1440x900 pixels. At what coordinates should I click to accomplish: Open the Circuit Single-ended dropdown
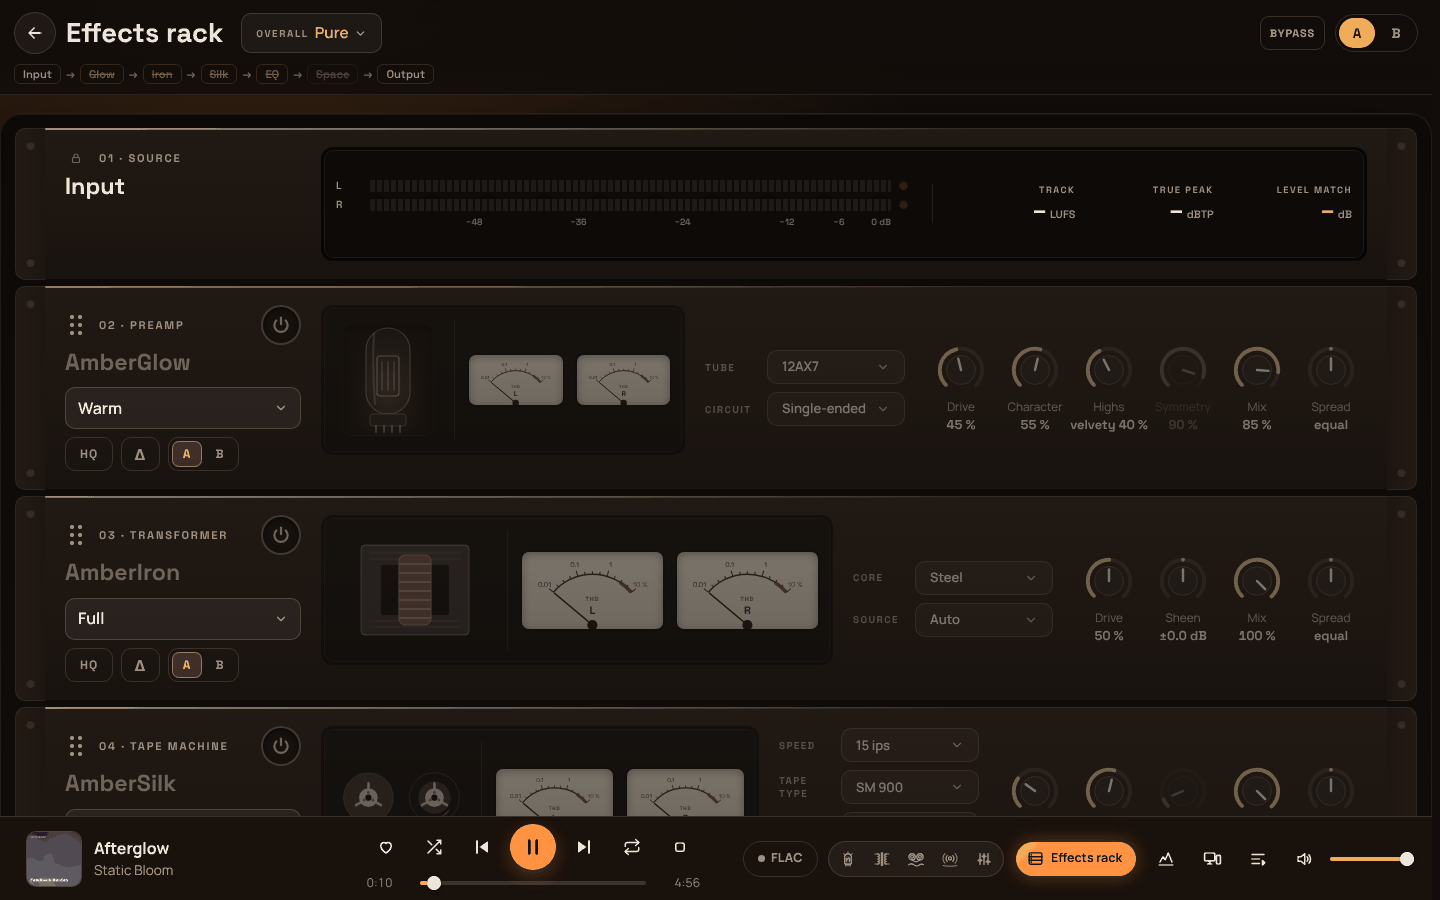836,409
